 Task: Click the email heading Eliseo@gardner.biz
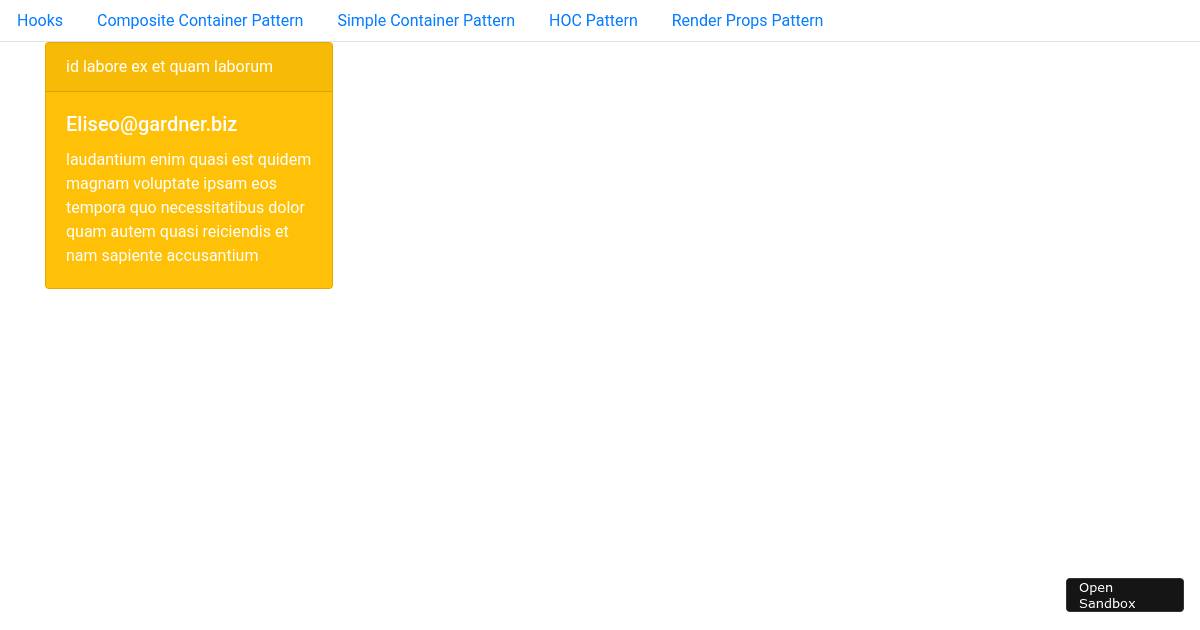[151, 124]
